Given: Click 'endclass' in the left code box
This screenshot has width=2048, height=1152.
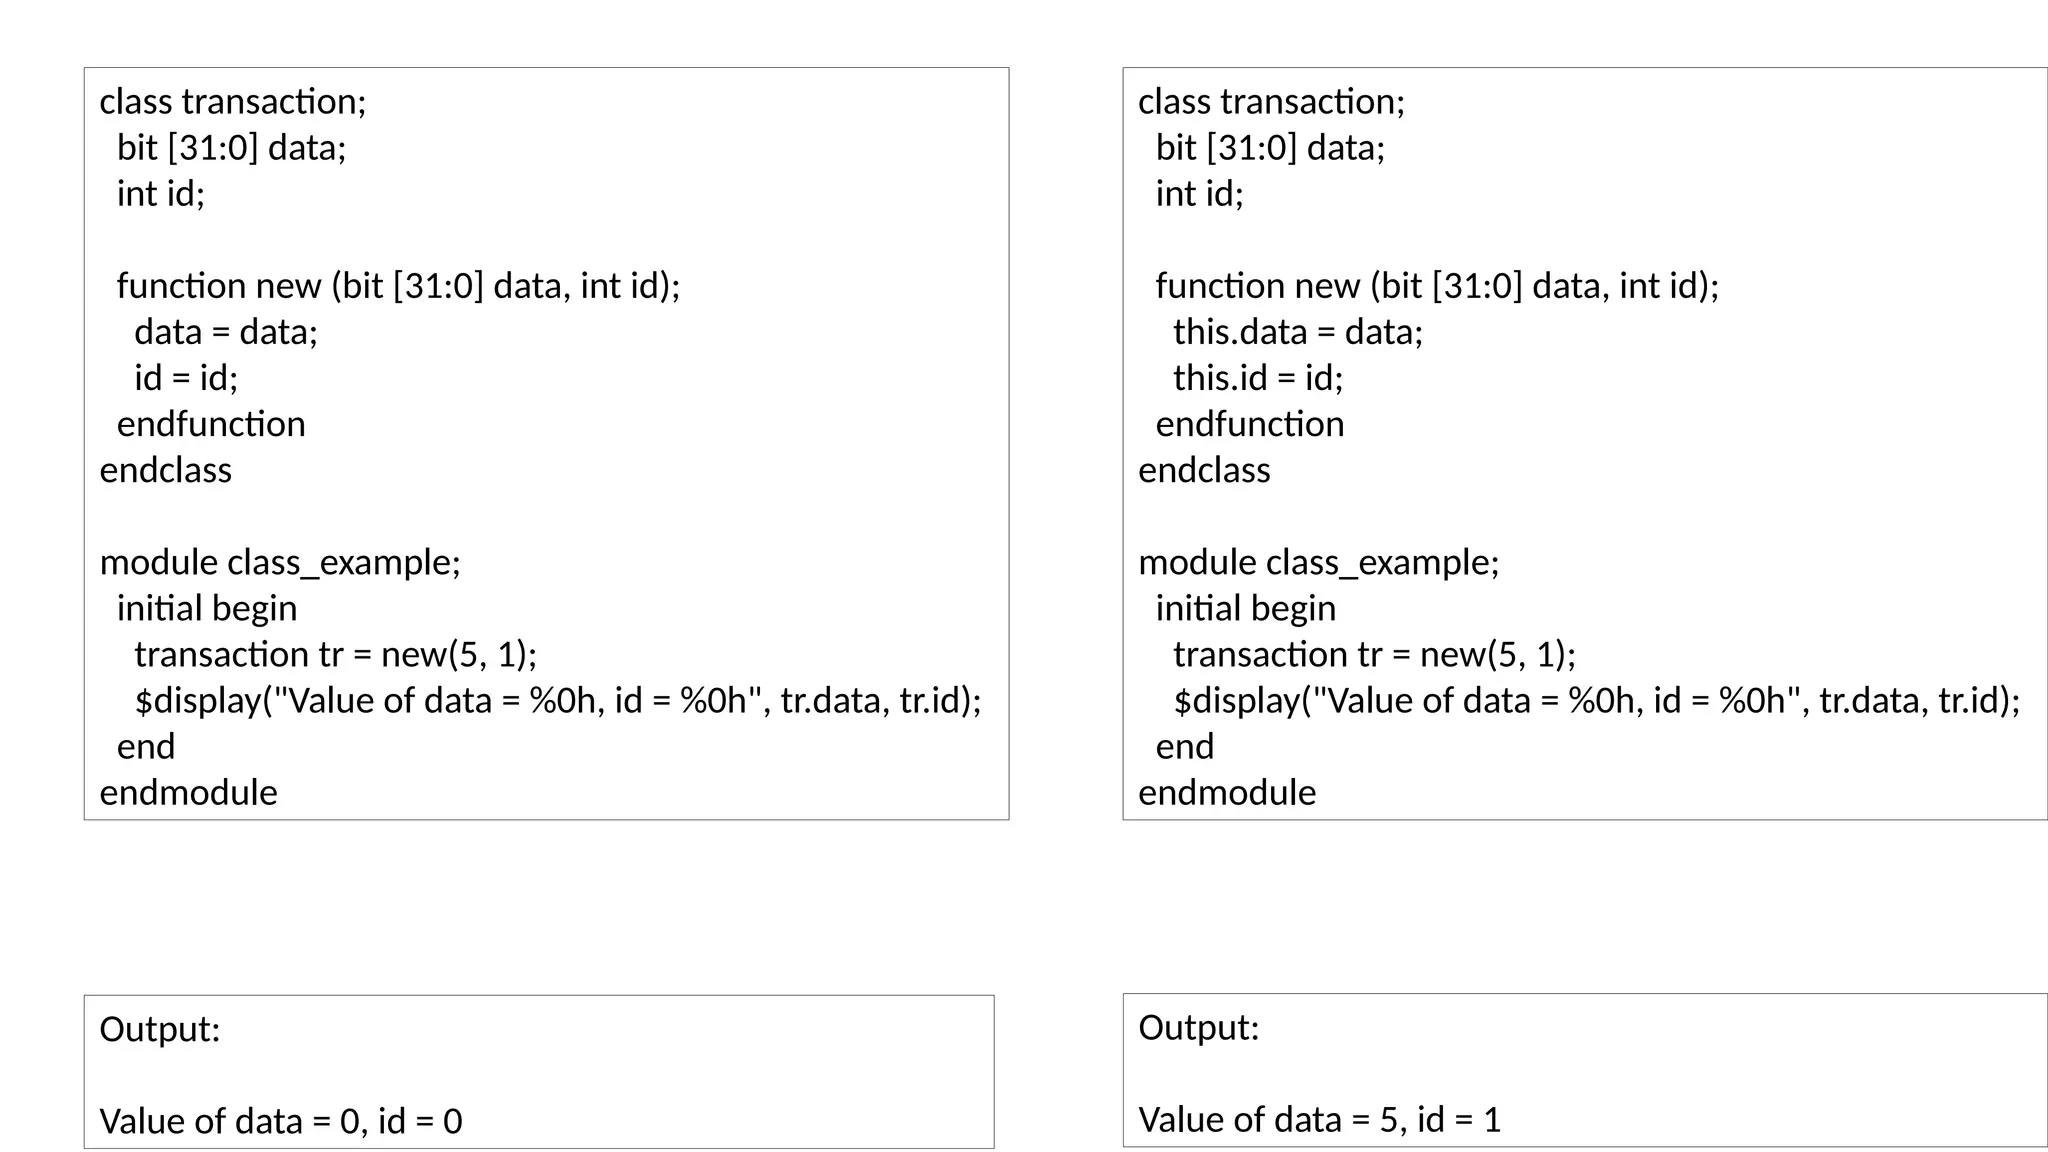Looking at the screenshot, I should [x=166, y=470].
